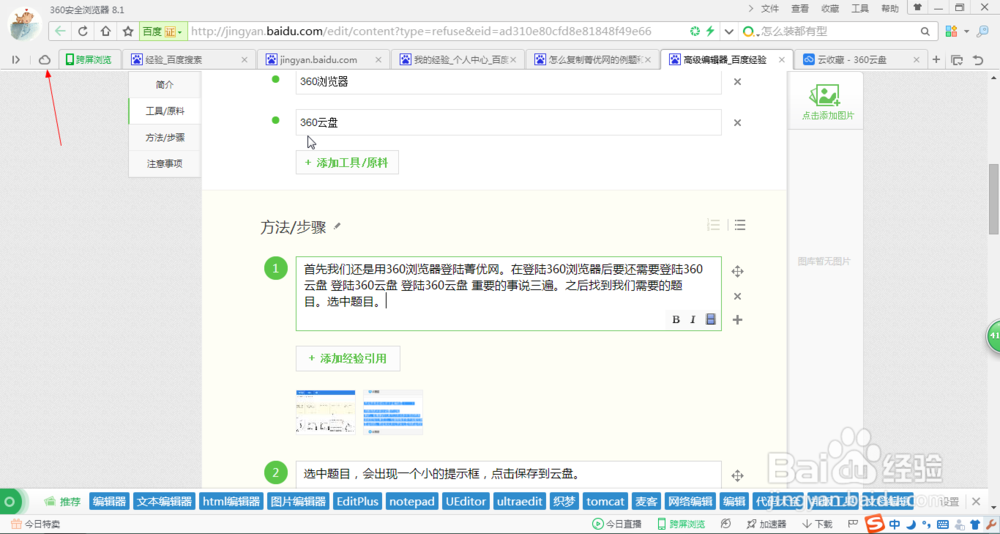This screenshot has width=1000, height=534.
Task: Click the page vertical scrollbar thumb
Action: point(994,199)
